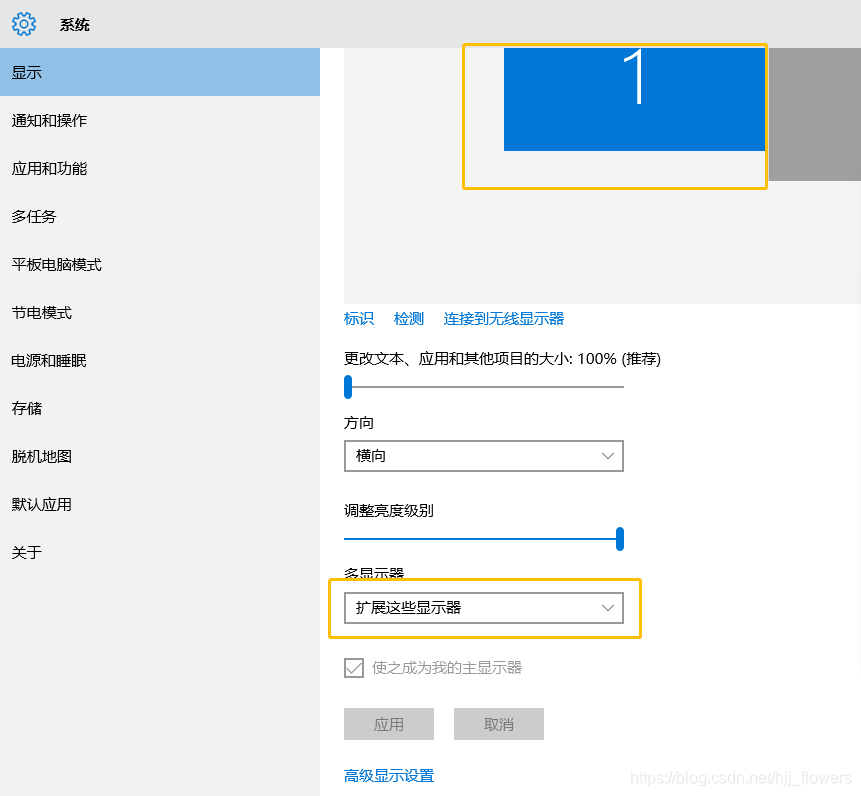Click the Settings gear icon
Viewport: 861px width, 796px height.
[24, 24]
